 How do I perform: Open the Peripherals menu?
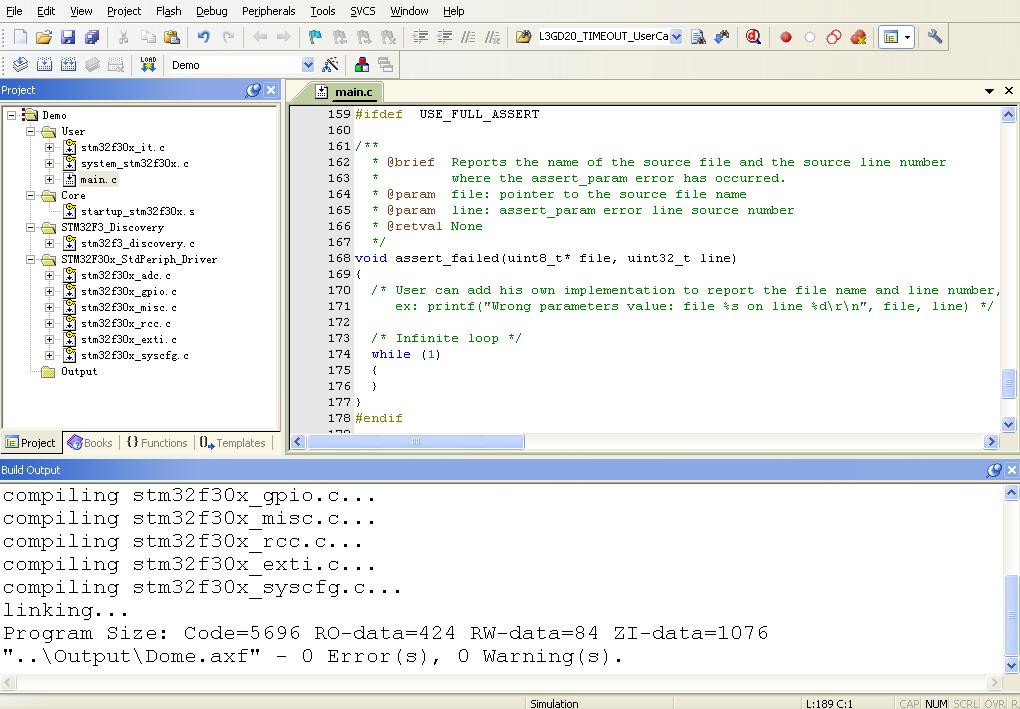coord(268,11)
